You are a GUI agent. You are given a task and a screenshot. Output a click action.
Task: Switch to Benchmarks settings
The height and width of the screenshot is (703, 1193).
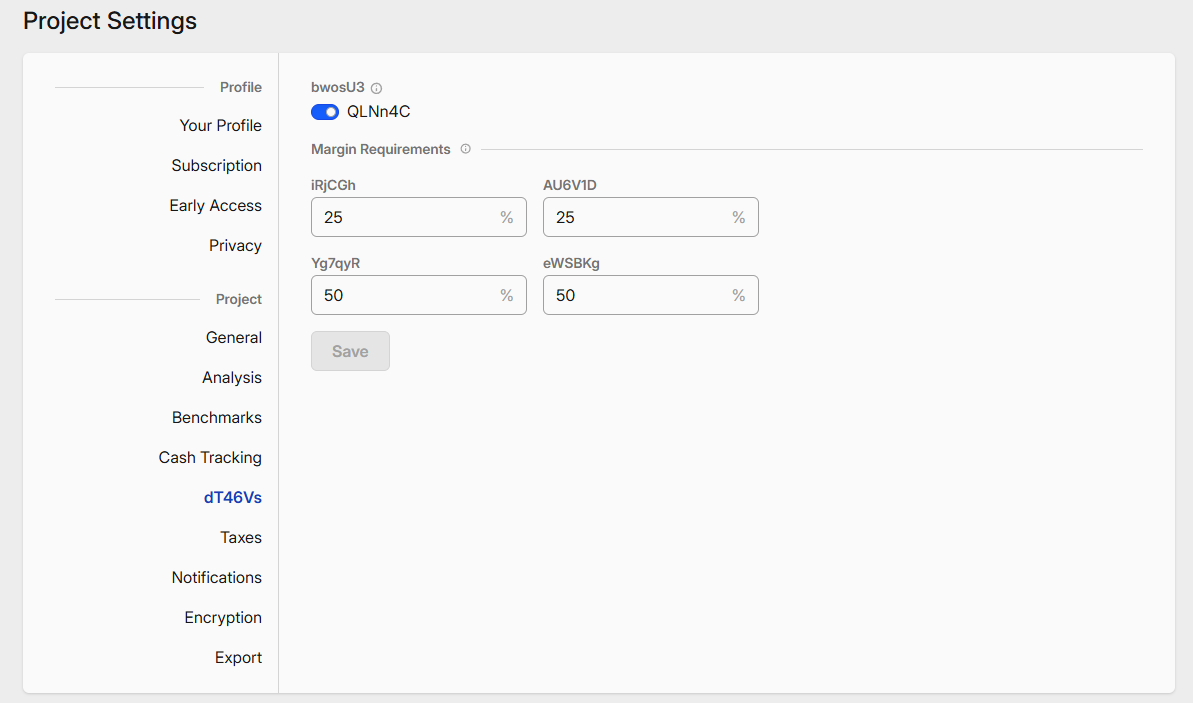(216, 417)
